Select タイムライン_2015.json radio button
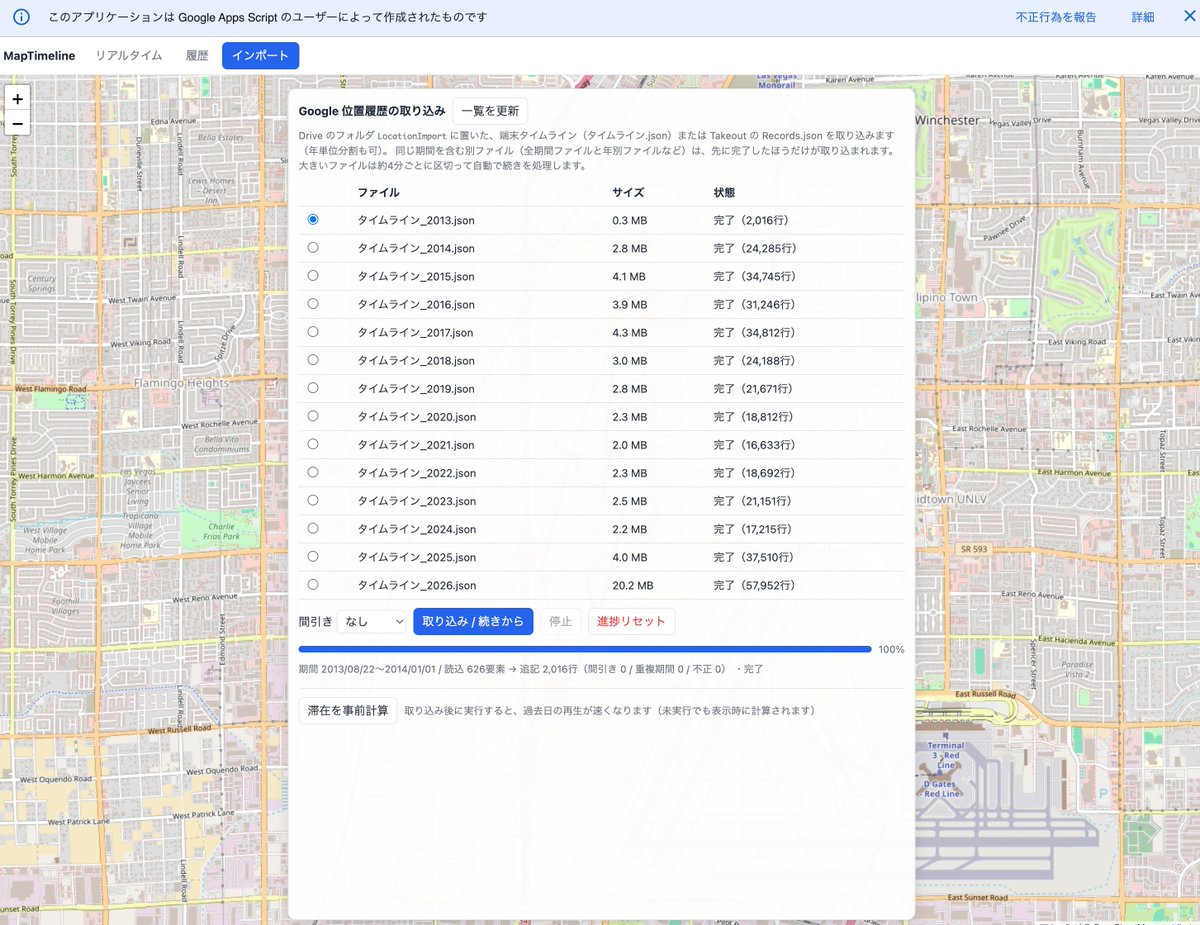The height and width of the screenshot is (925, 1200). click(x=313, y=275)
